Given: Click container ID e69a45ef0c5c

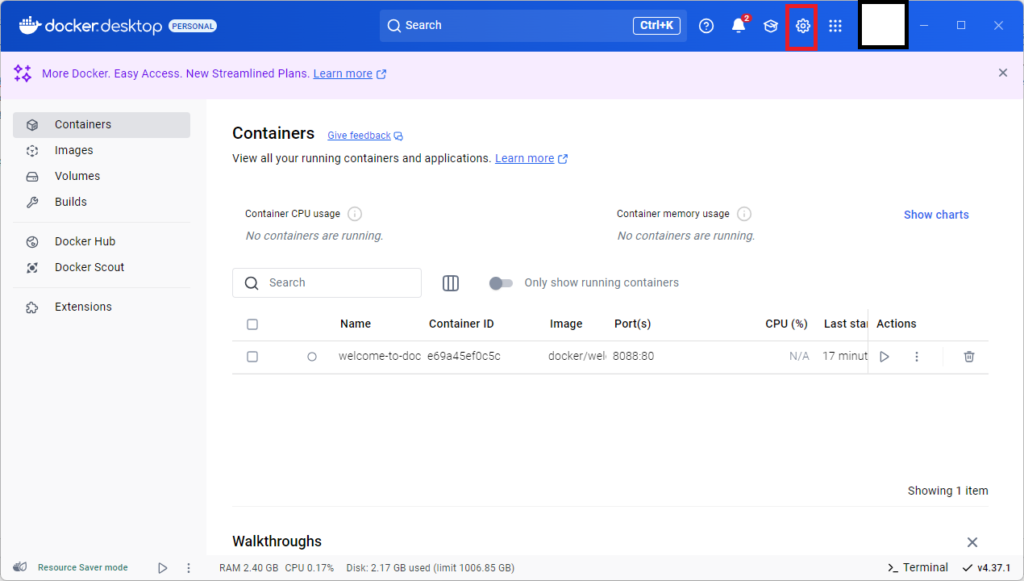Looking at the screenshot, I should (x=464, y=356).
